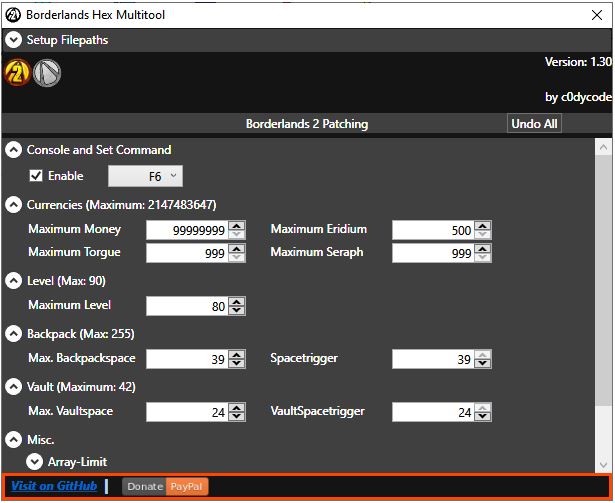Select the Borderlands 2 game icon
615x503 pixels.
(17, 73)
